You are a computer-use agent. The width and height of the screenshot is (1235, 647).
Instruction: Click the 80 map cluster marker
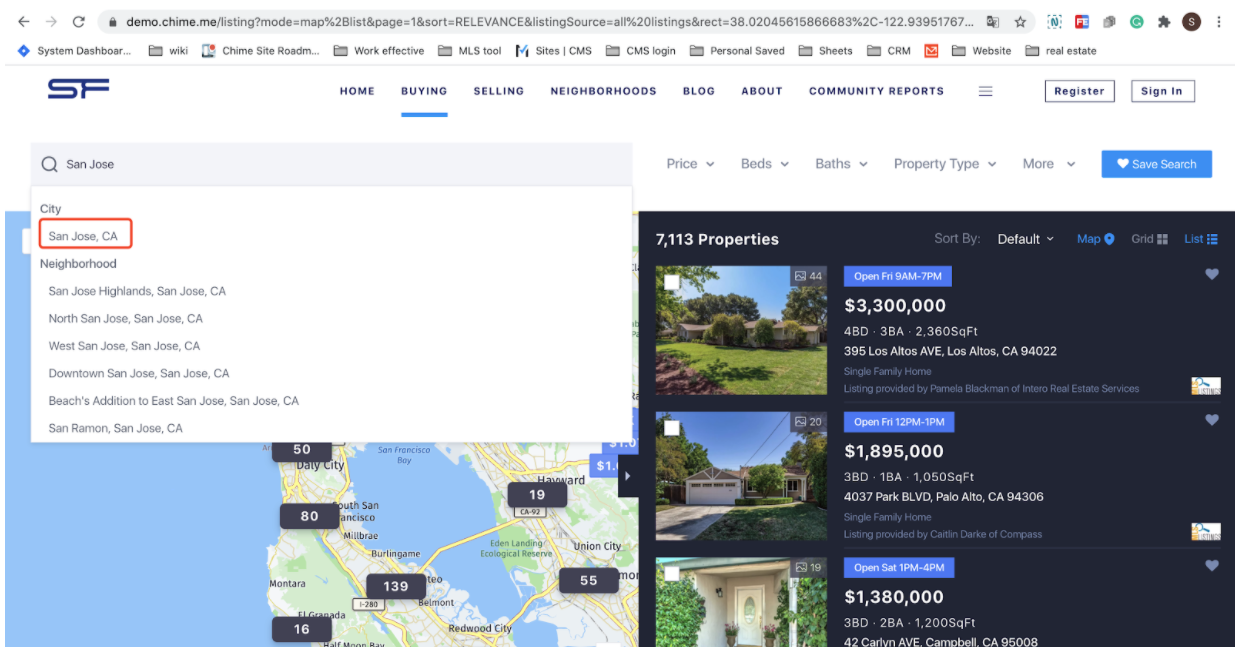pos(310,516)
